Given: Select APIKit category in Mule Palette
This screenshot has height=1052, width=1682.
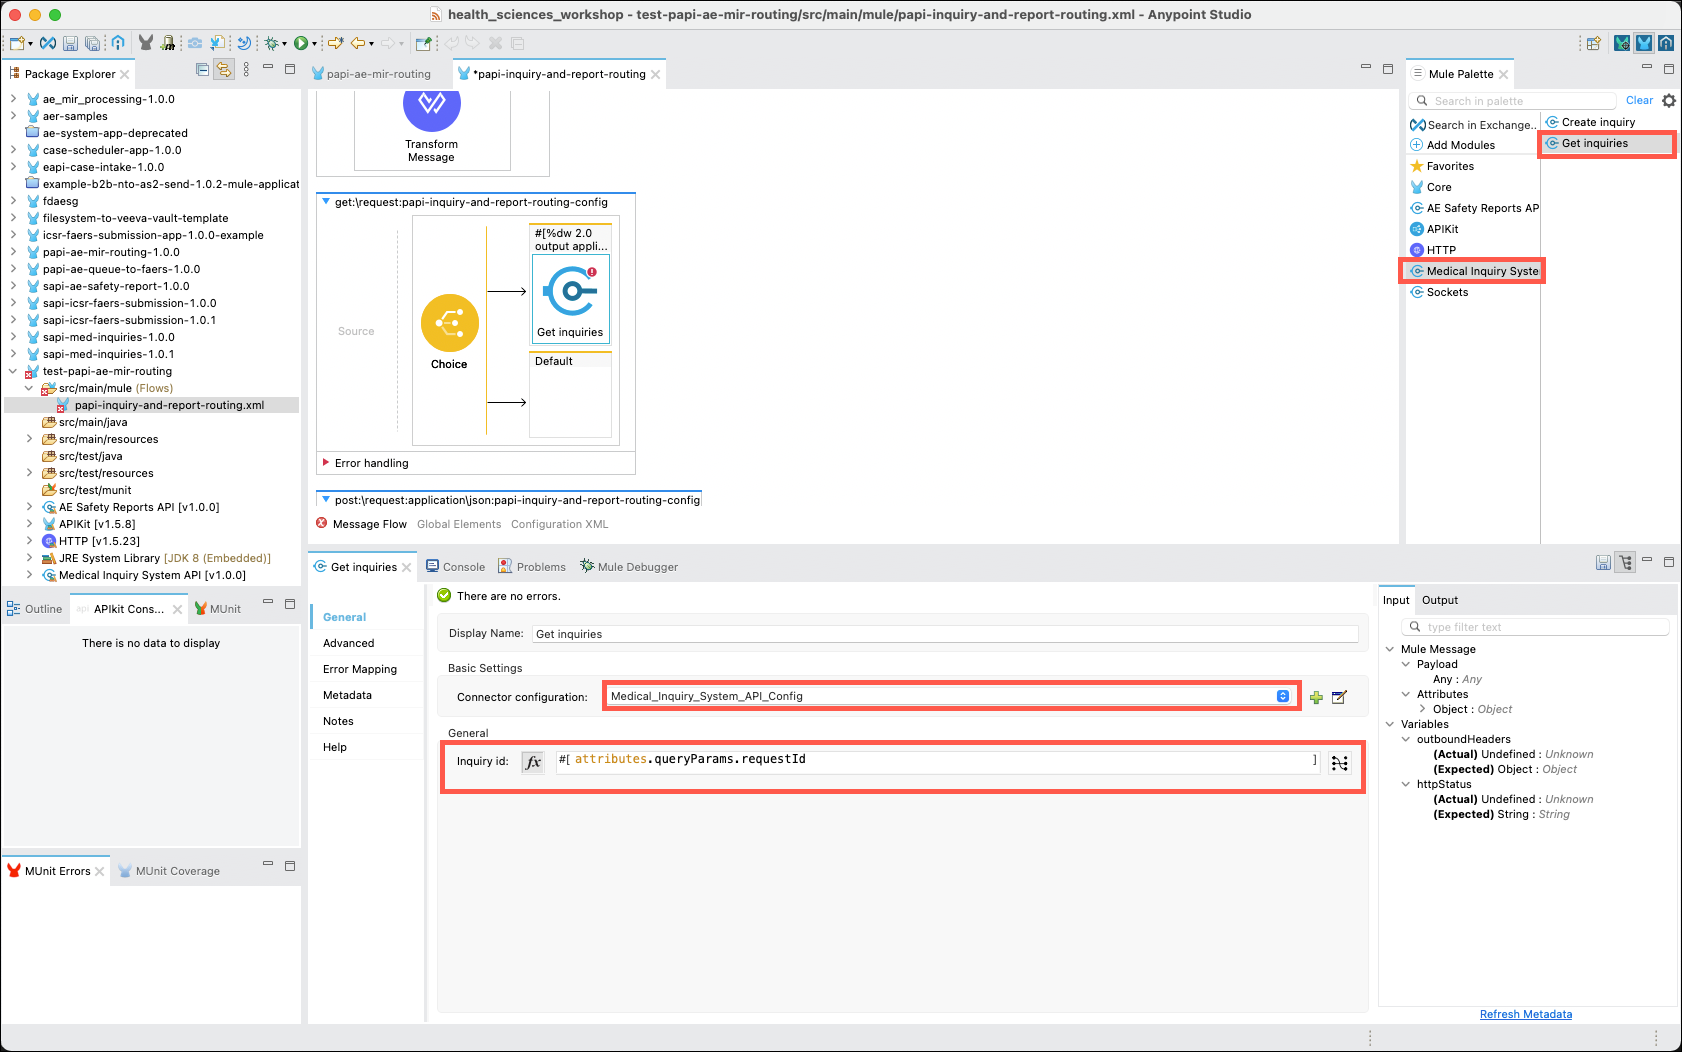Looking at the screenshot, I should tap(1434, 229).
